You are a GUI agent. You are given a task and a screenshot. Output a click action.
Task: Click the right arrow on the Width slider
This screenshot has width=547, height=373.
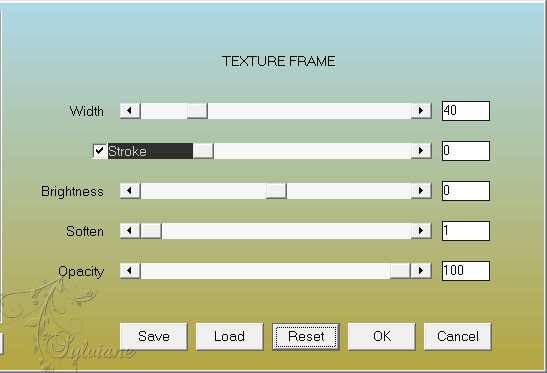coord(421,111)
